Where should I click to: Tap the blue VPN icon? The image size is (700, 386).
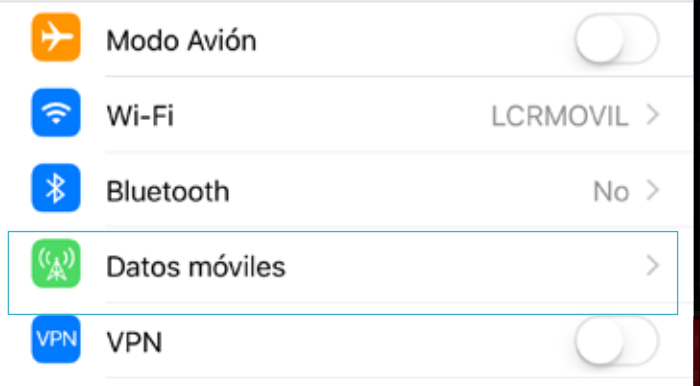click(x=56, y=339)
